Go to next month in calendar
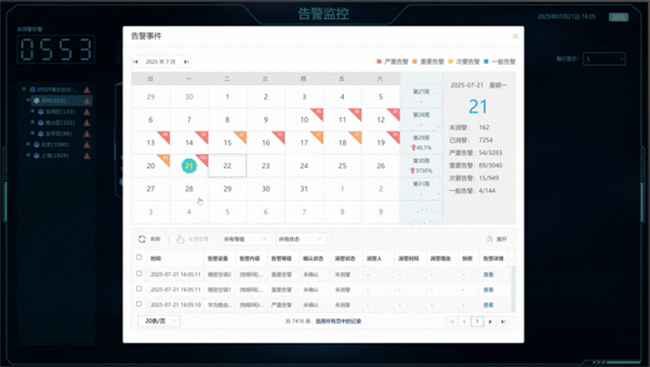This screenshot has width=650, height=367. (x=186, y=62)
